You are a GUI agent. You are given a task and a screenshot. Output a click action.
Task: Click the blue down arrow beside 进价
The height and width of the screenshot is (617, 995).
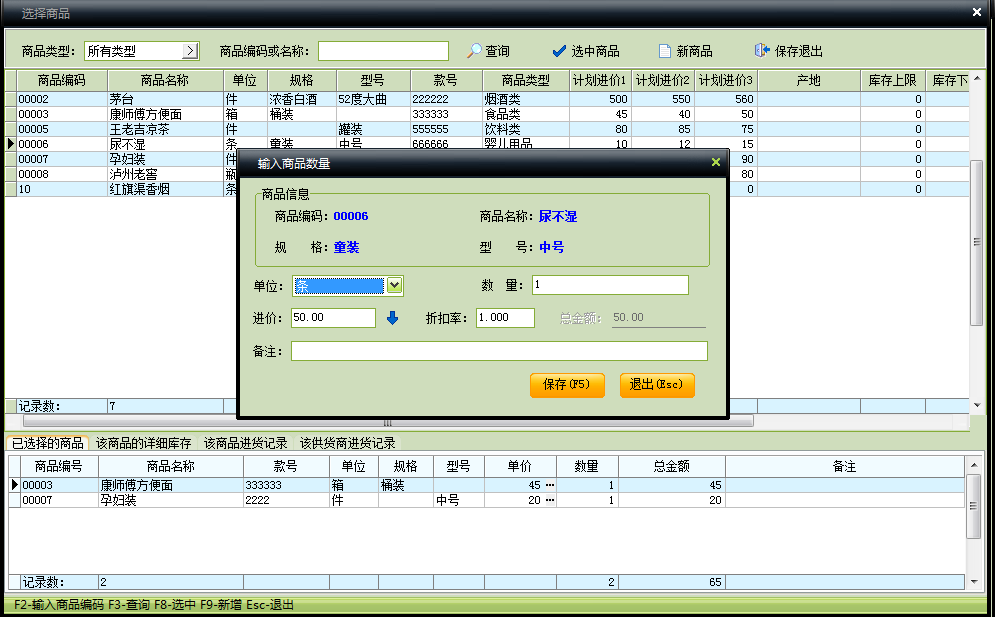(x=392, y=318)
